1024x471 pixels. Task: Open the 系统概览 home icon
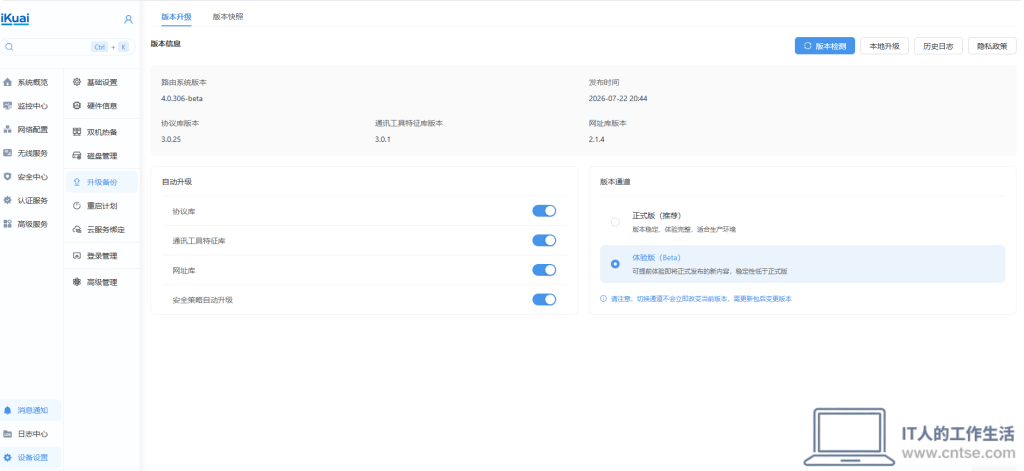pos(8,82)
